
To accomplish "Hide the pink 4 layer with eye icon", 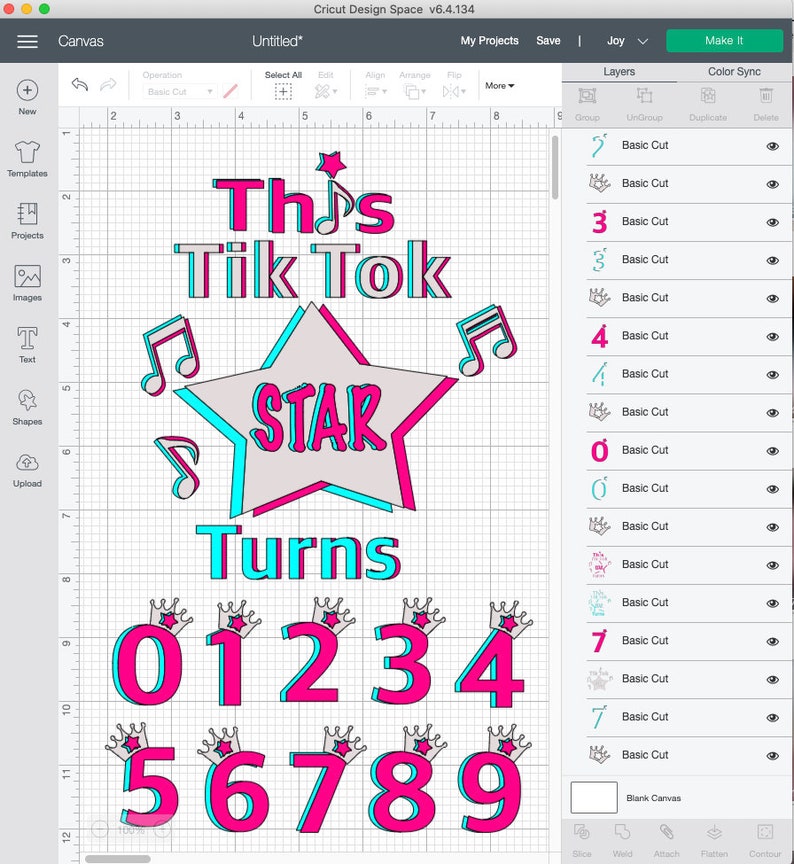I will click(773, 337).
